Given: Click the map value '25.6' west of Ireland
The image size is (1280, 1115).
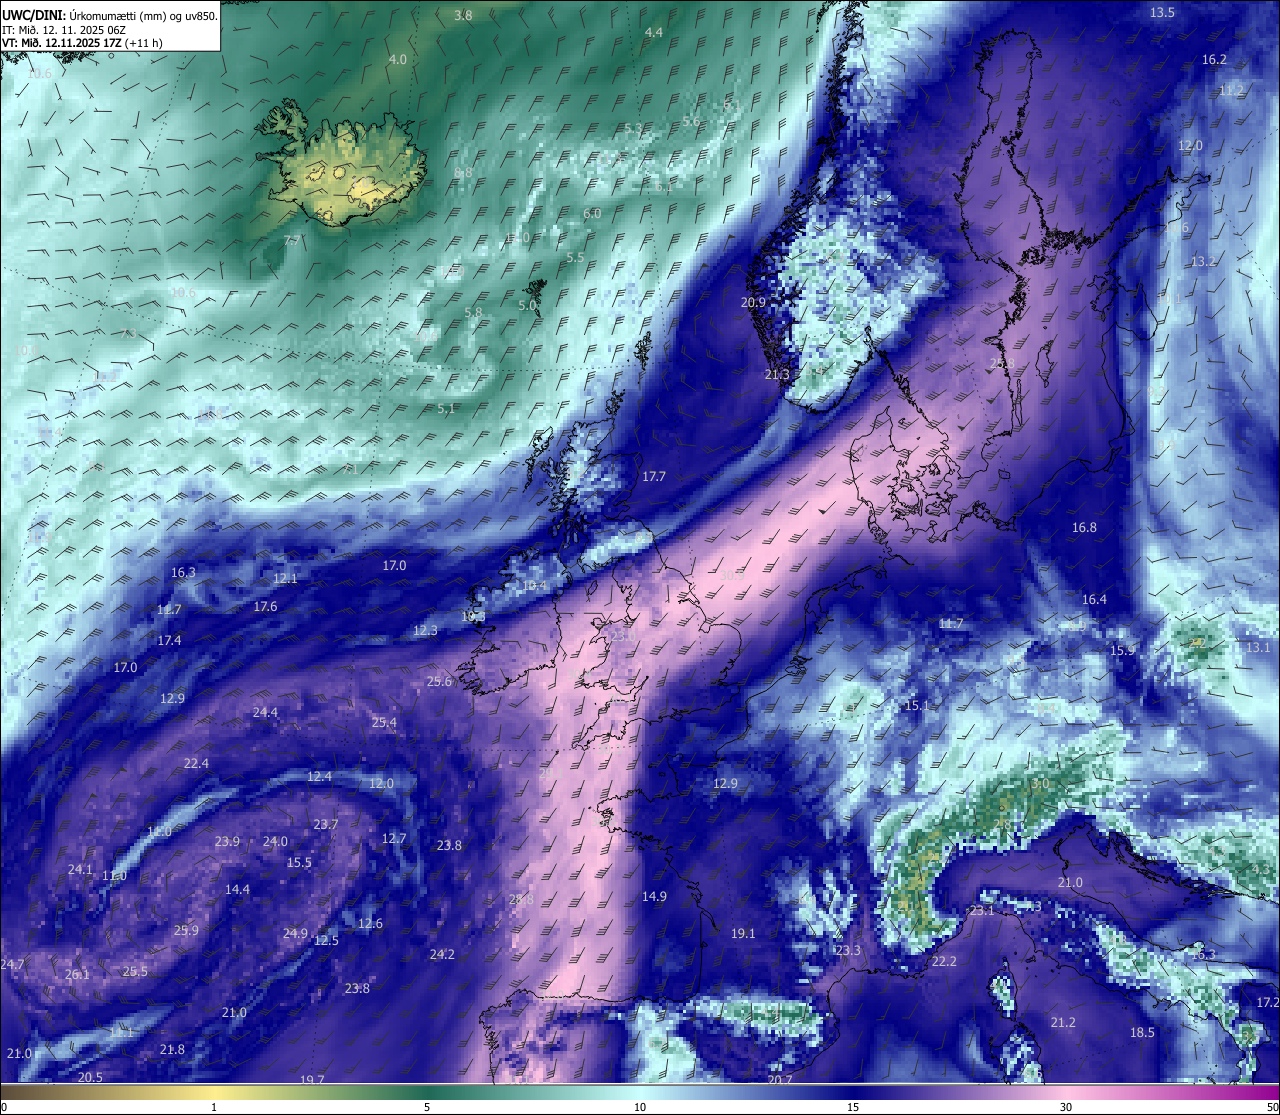Looking at the screenshot, I should coord(440,682).
